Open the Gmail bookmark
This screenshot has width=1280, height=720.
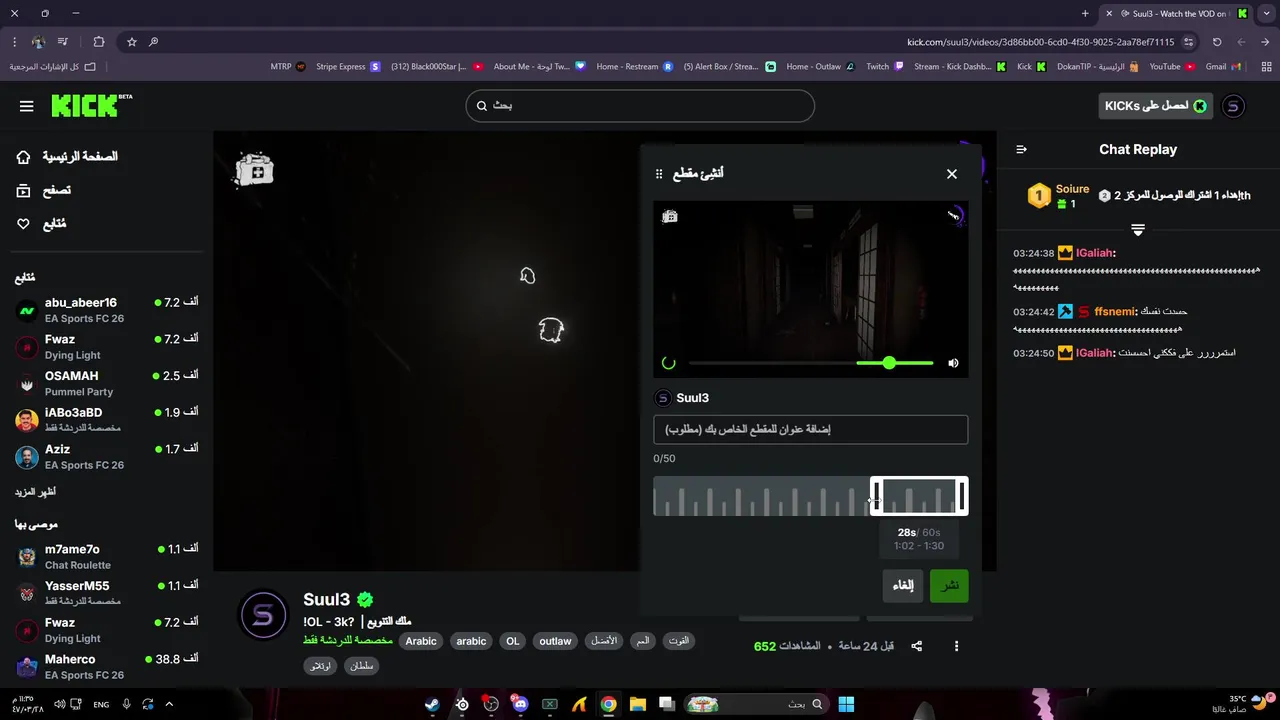(x=1223, y=67)
